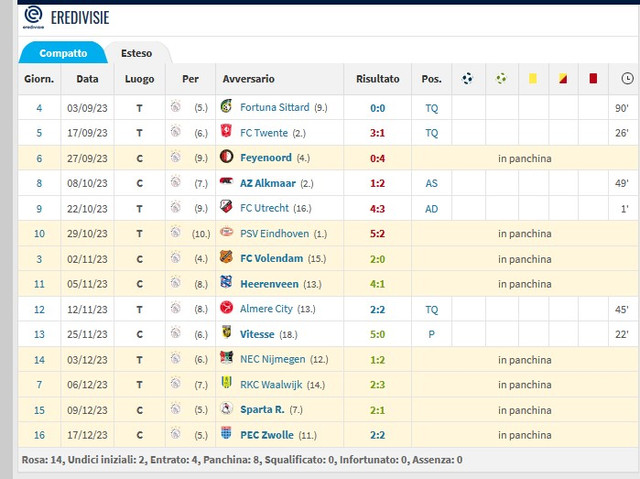Click the Rosa: 14 summary line

(242, 460)
